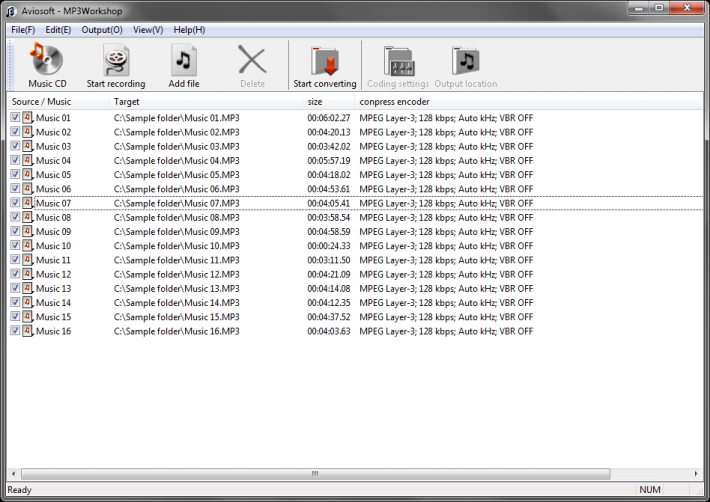The image size is (710, 502).
Task: Toggle the Music 09 checkbox
Action: pyautogui.click(x=15, y=231)
